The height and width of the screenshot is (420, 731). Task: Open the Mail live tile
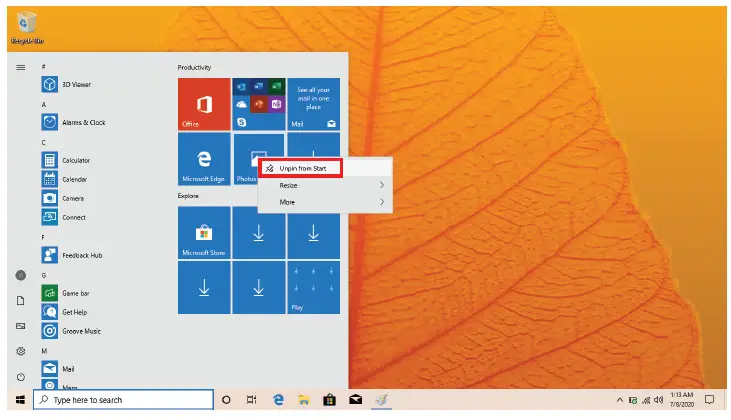coord(314,104)
